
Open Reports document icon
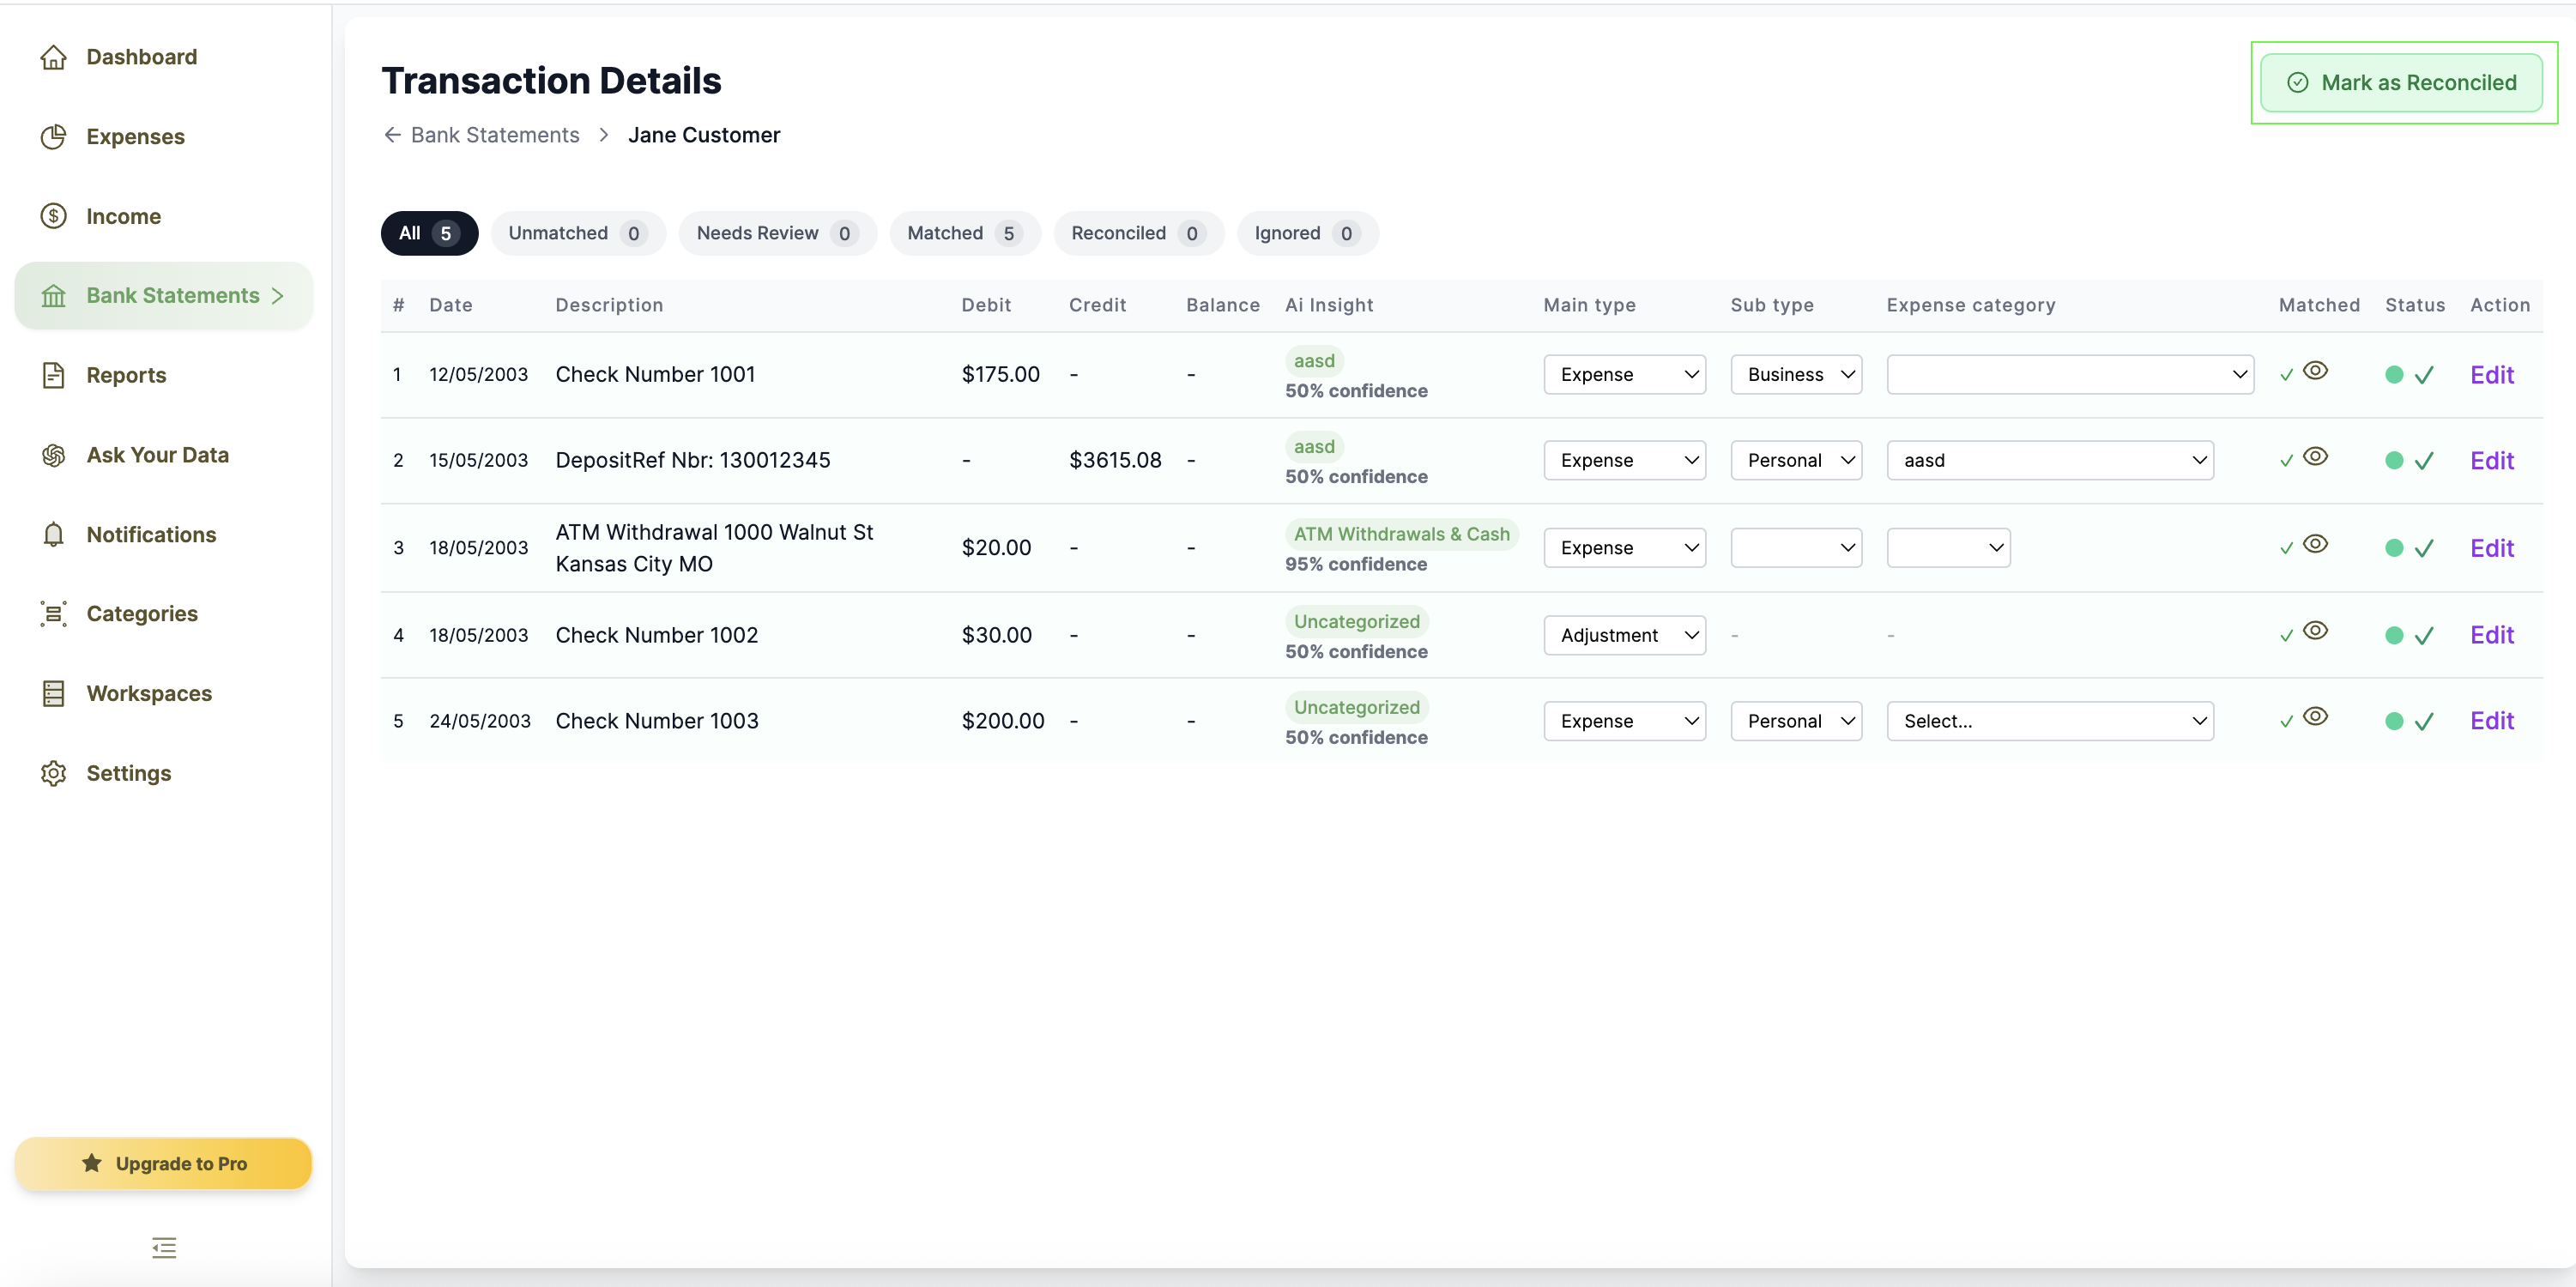point(54,375)
